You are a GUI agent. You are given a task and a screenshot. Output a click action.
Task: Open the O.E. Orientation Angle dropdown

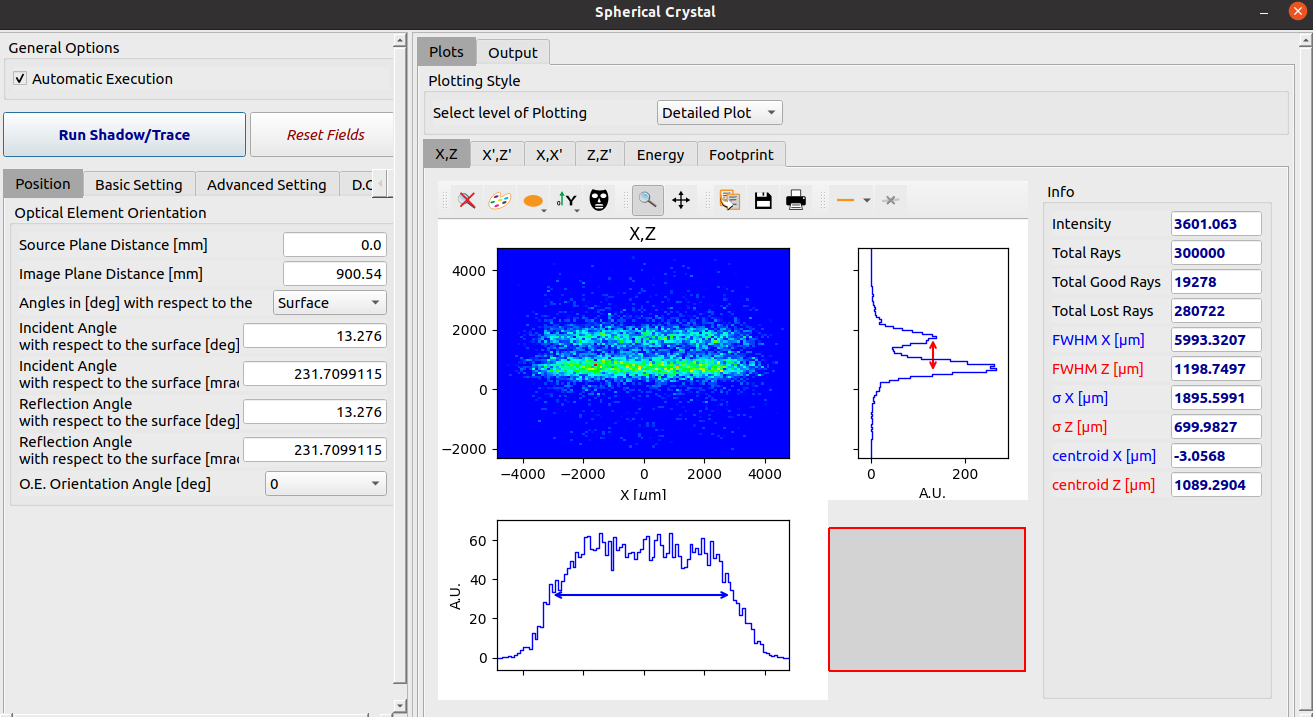(x=325, y=484)
